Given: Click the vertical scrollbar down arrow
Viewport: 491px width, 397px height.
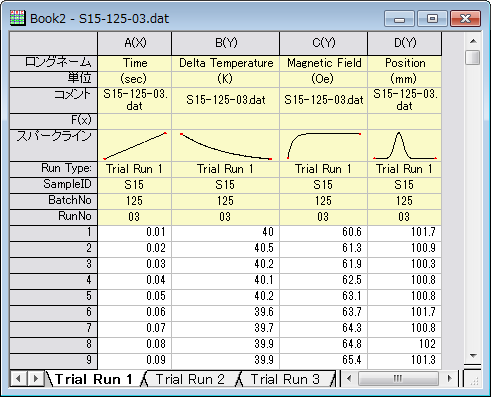Looking at the screenshot, I should 473,356.
